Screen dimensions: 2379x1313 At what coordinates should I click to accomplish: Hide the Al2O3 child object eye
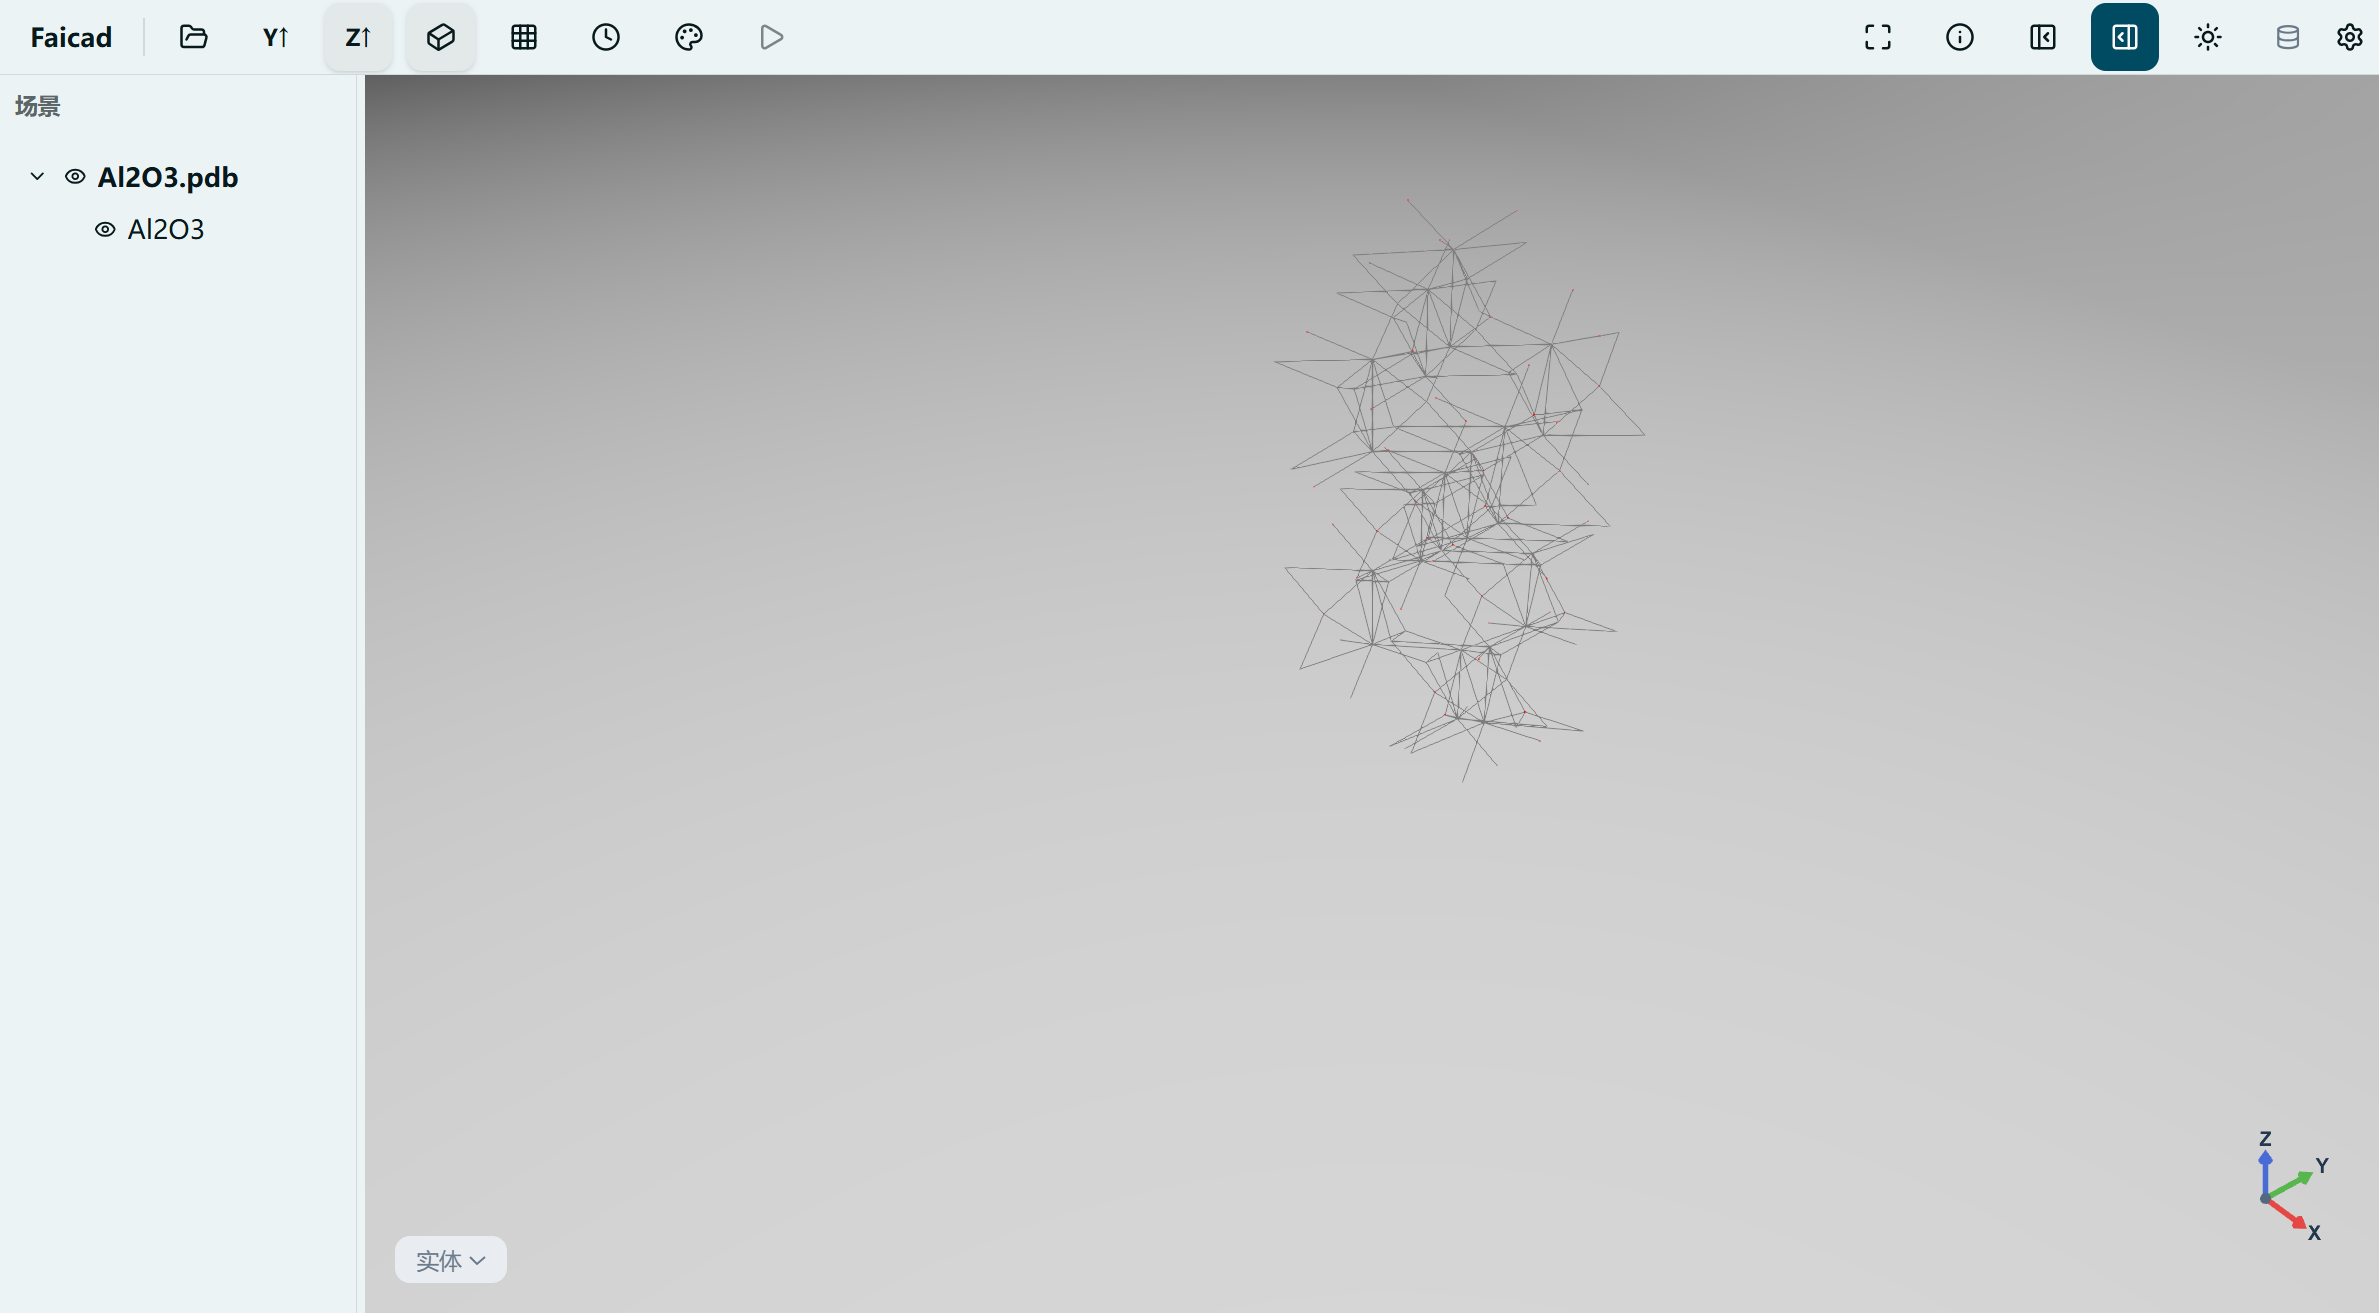[x=105, y=229]
